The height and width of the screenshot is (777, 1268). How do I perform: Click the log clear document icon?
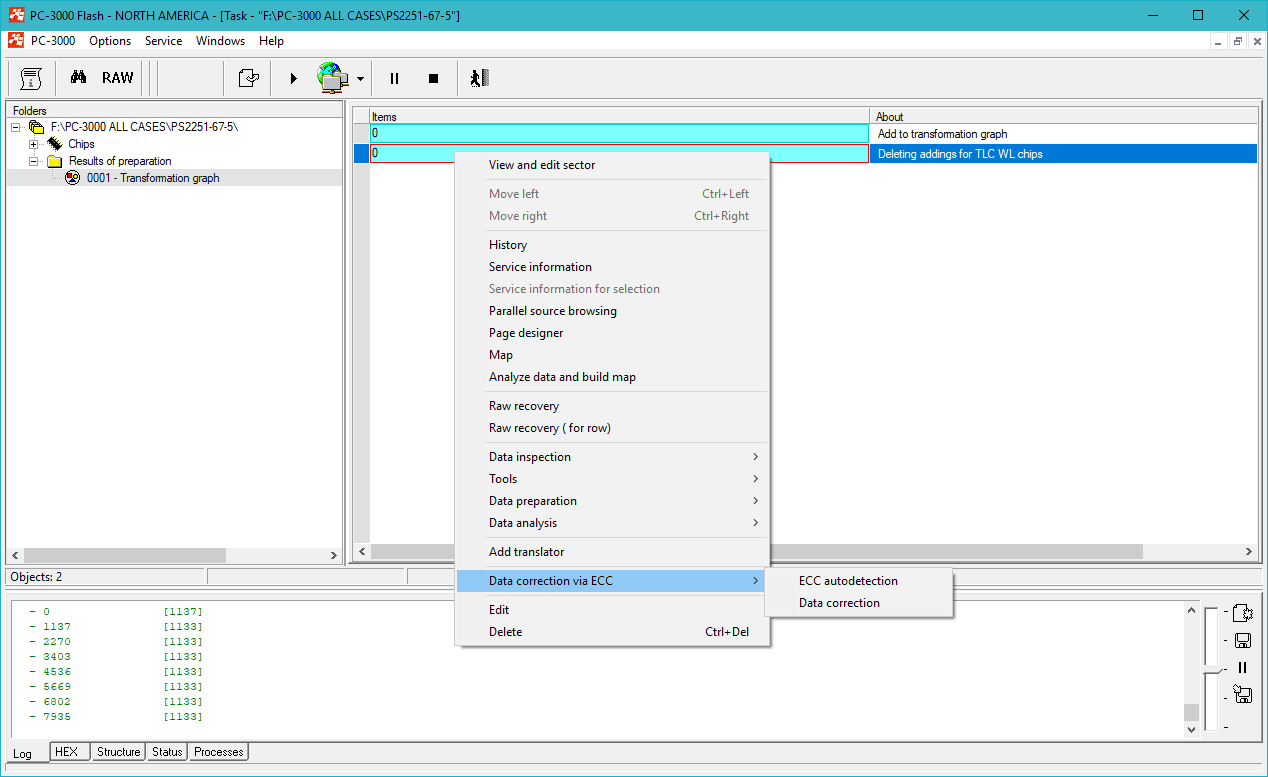[1243, 613]
